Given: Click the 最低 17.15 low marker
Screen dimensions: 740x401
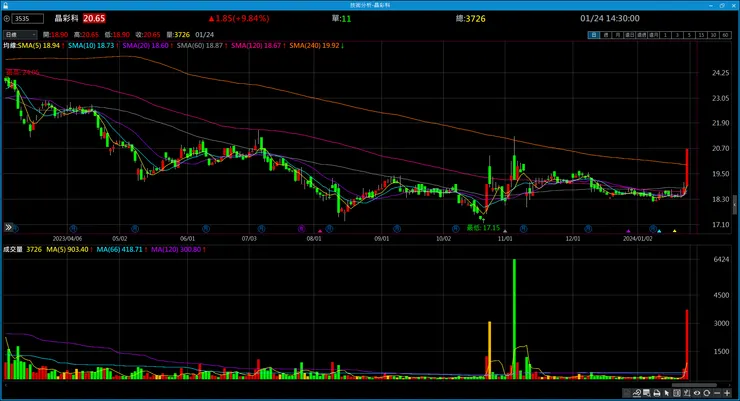Looking at the screenshot, I should pos(483,228).
